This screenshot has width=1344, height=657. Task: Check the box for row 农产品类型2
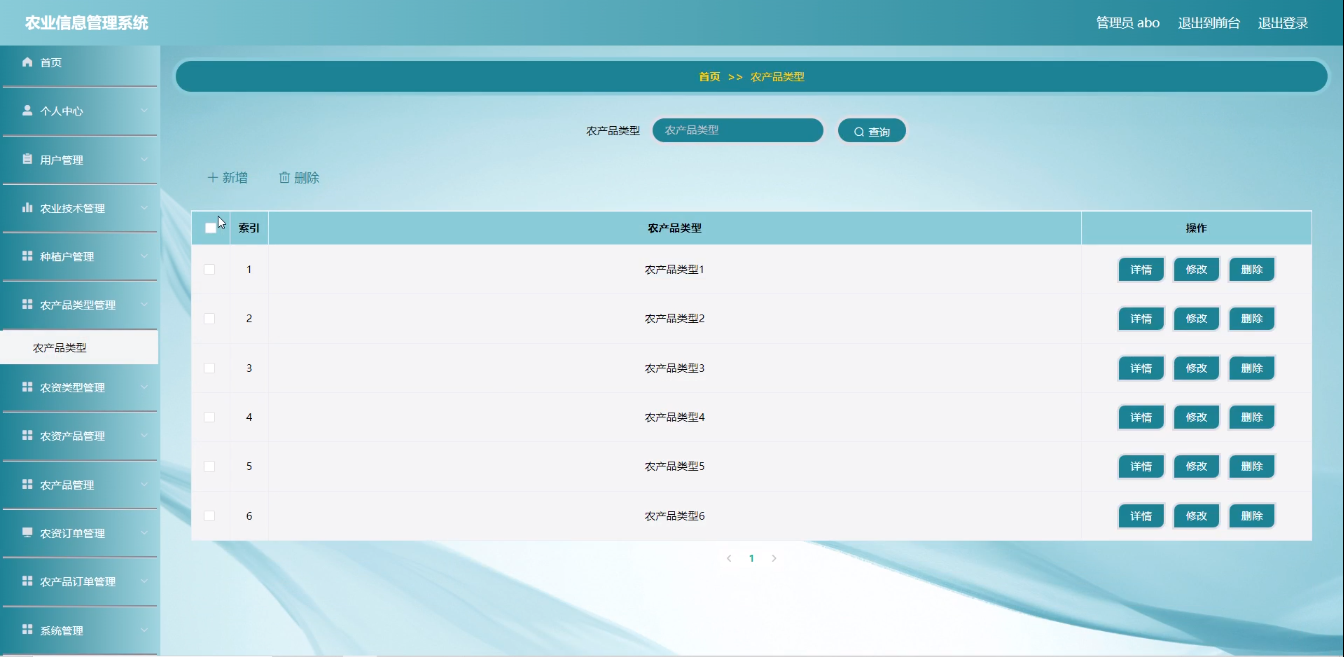(209, 318)
